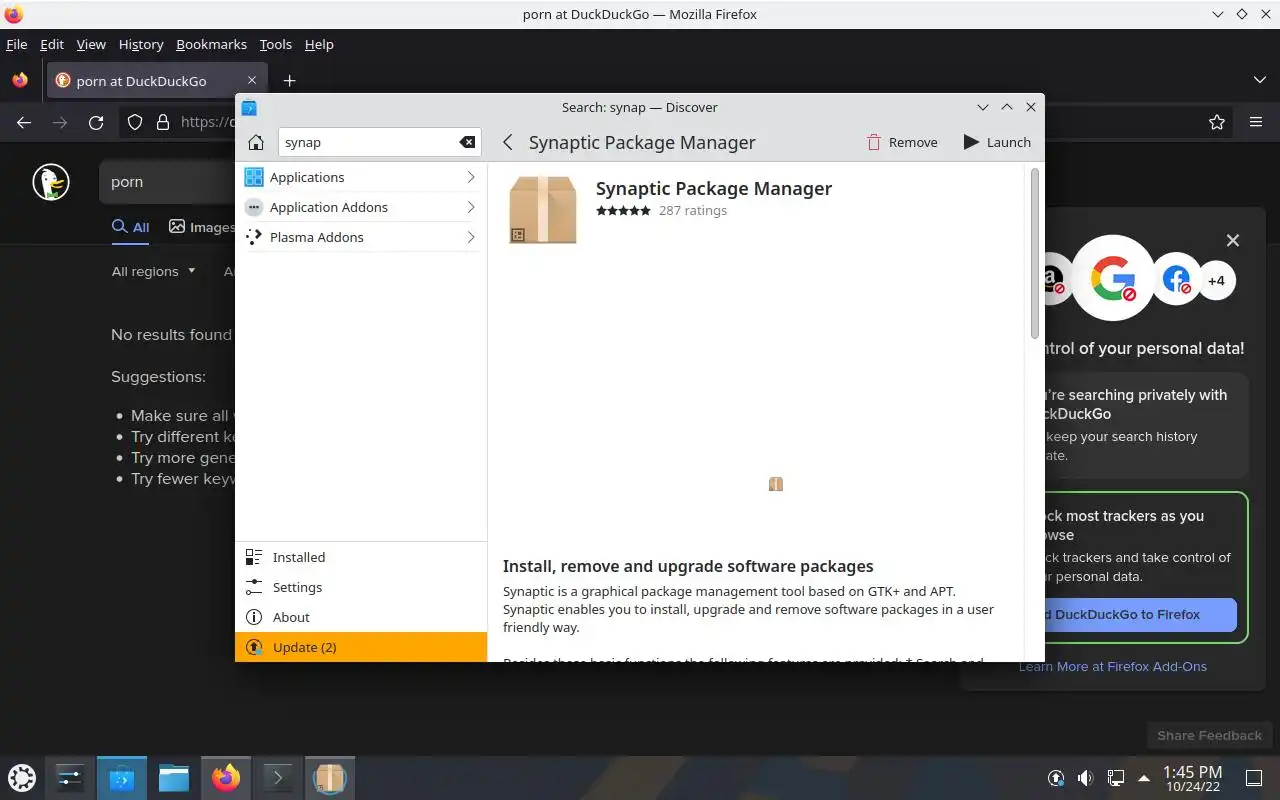Expand hidden system tray icons arrow
The height and width of the screenshot is (800, 1280).
pyautogui.click(x=1144, y=777)
